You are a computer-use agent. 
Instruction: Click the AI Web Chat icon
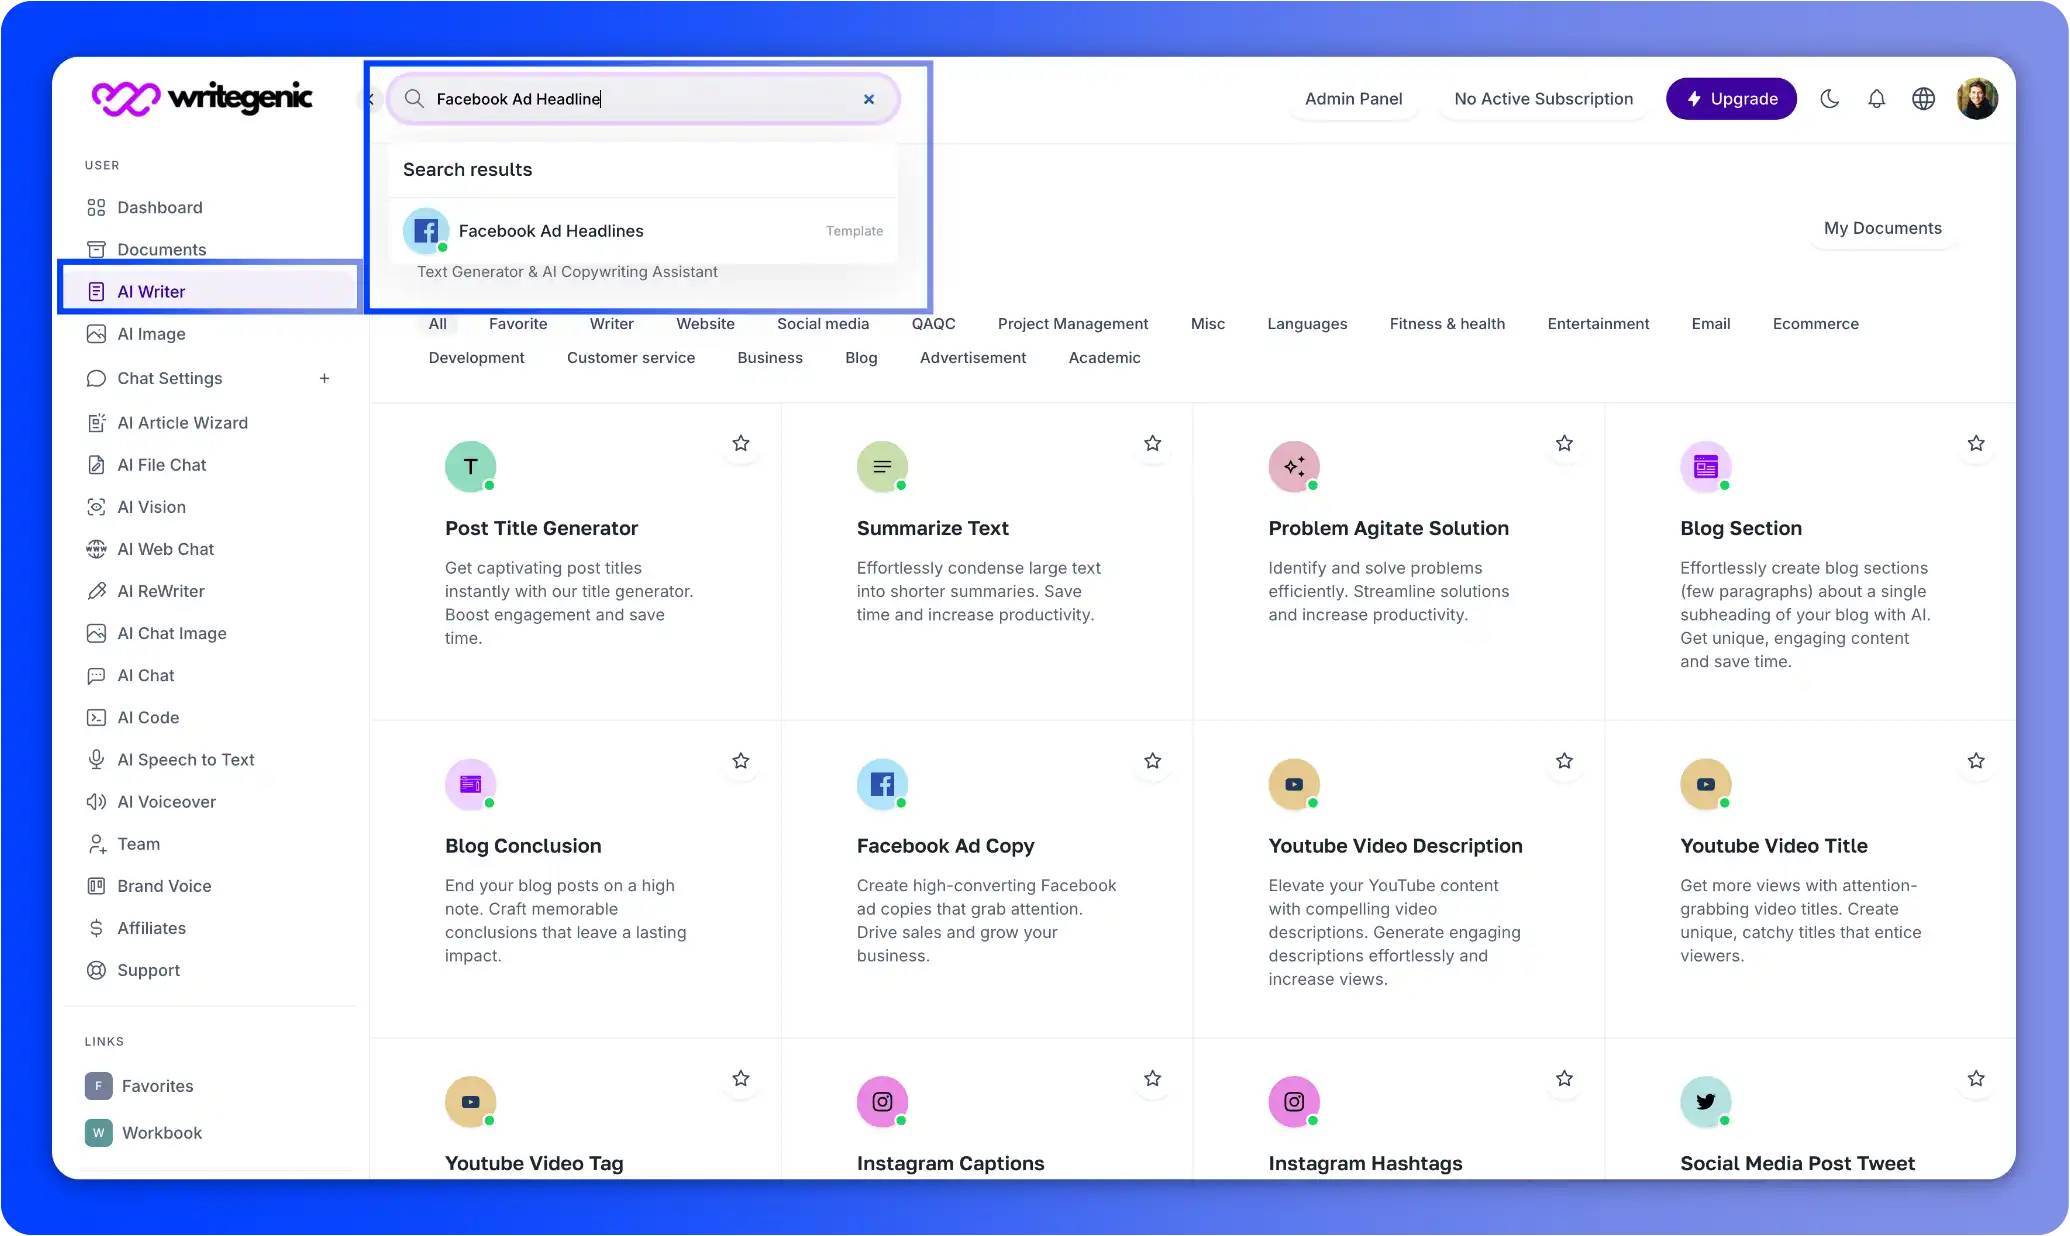point(96,549)
